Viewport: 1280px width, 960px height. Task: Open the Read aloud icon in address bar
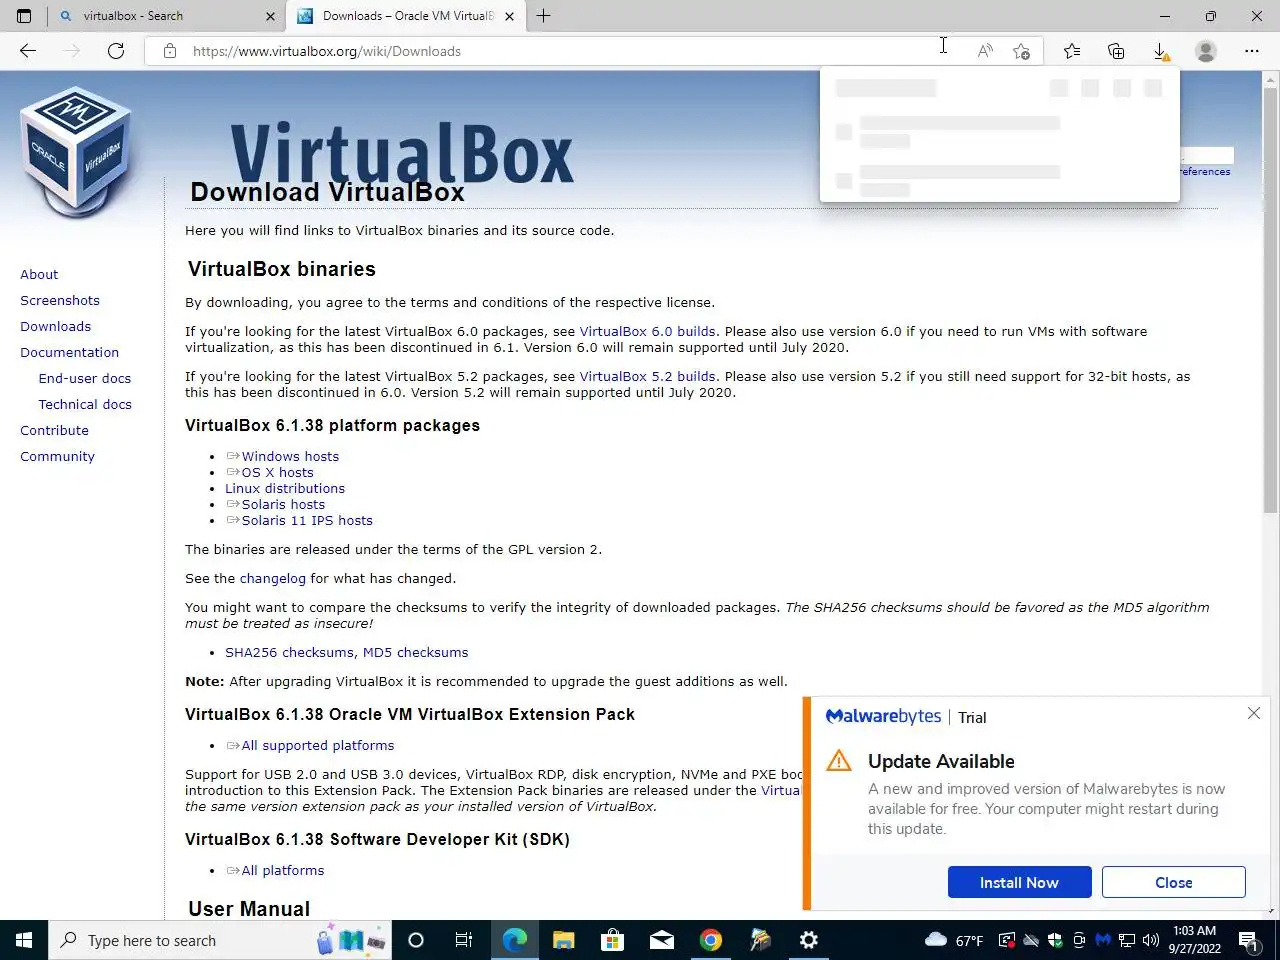click(x=985, y=51)
